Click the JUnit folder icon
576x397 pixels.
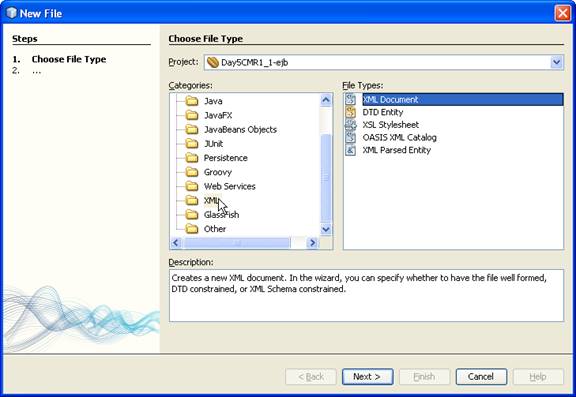click(x=192, y=144)
